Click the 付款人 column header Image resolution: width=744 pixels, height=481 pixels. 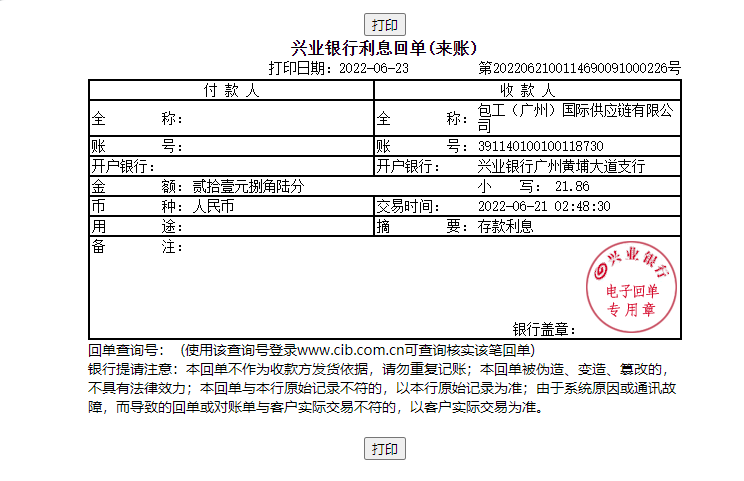[x=231, y=90]
